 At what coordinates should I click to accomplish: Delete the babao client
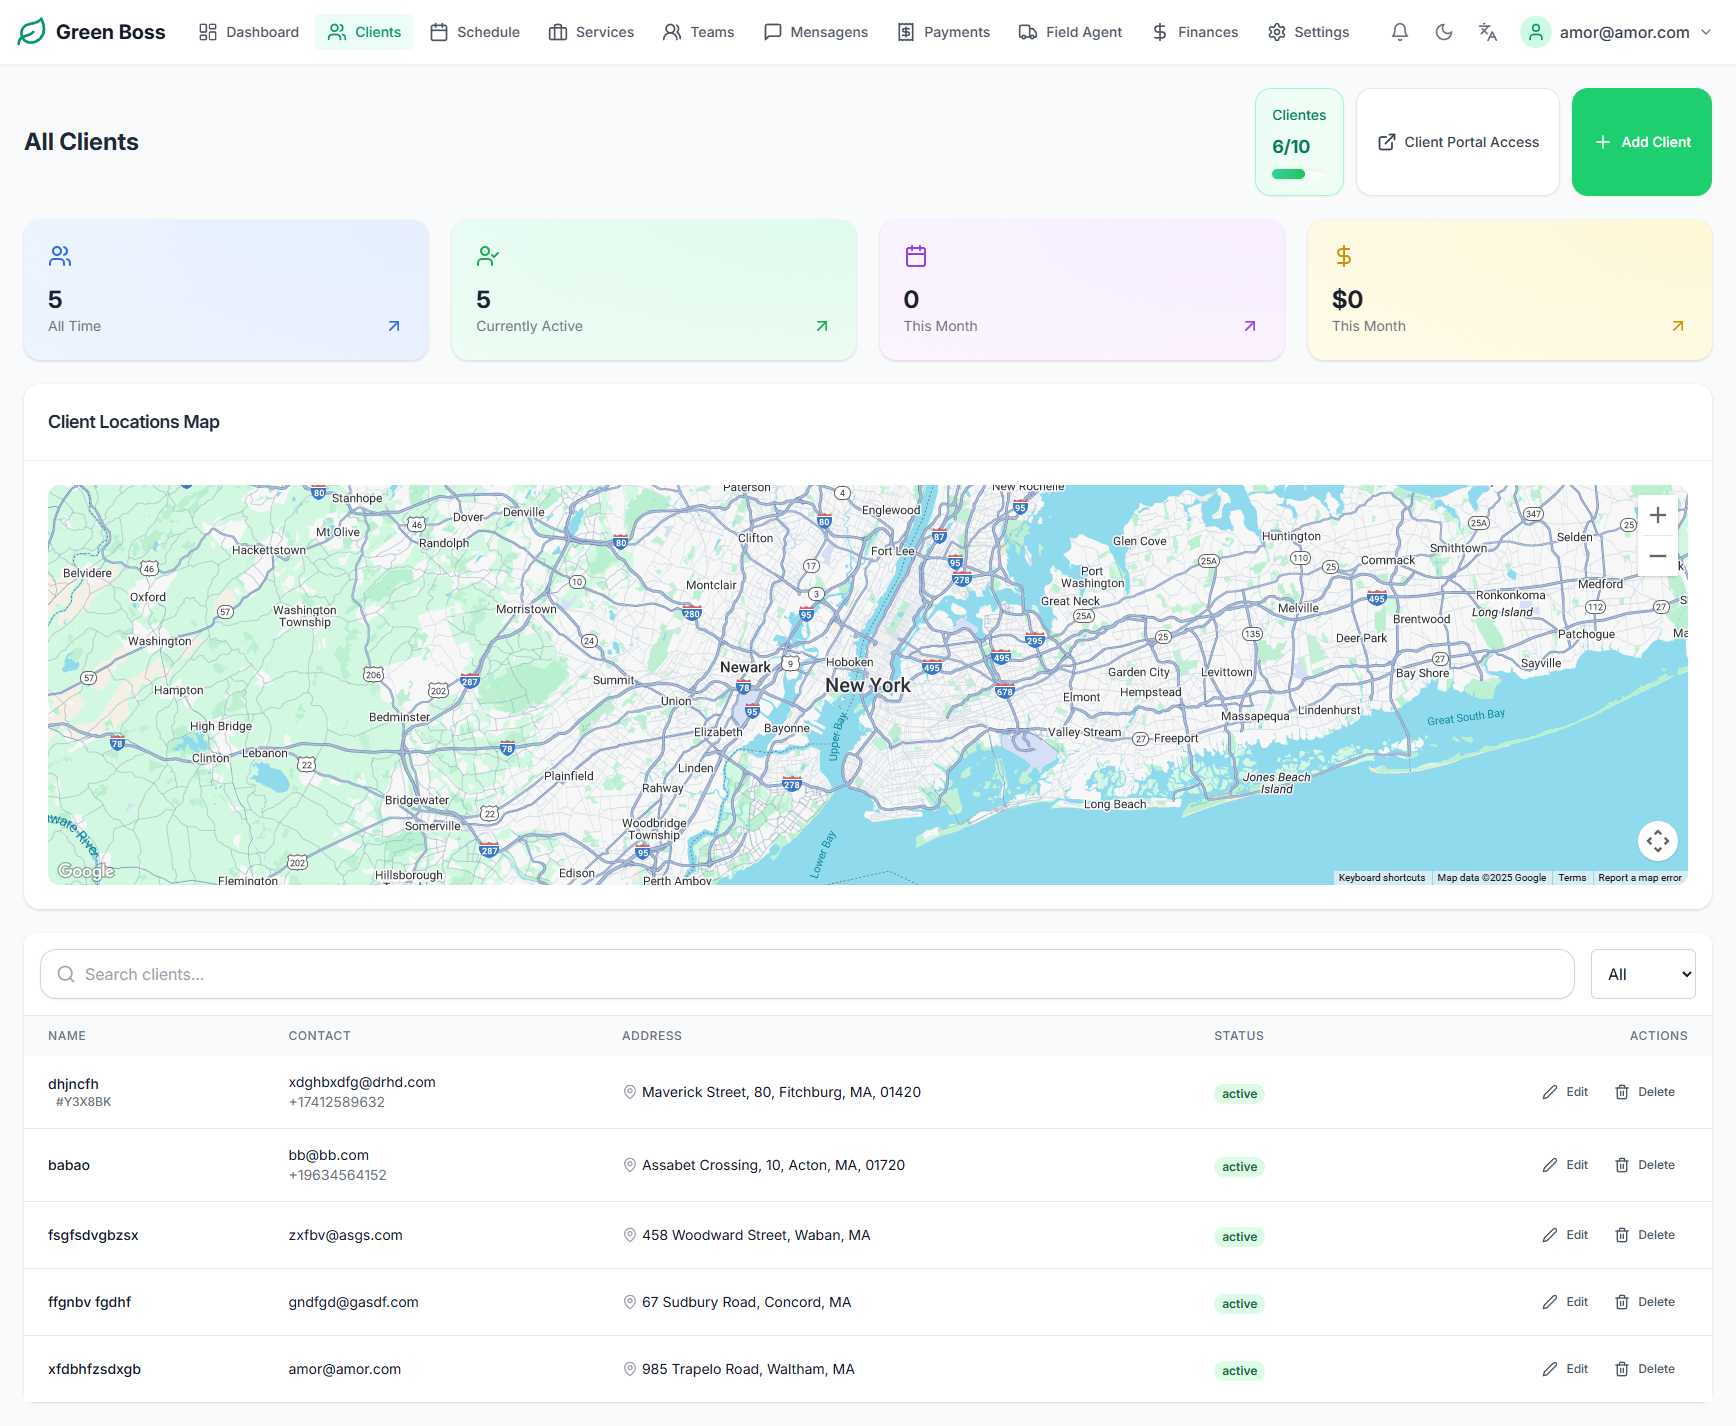pos(1645,1165)
